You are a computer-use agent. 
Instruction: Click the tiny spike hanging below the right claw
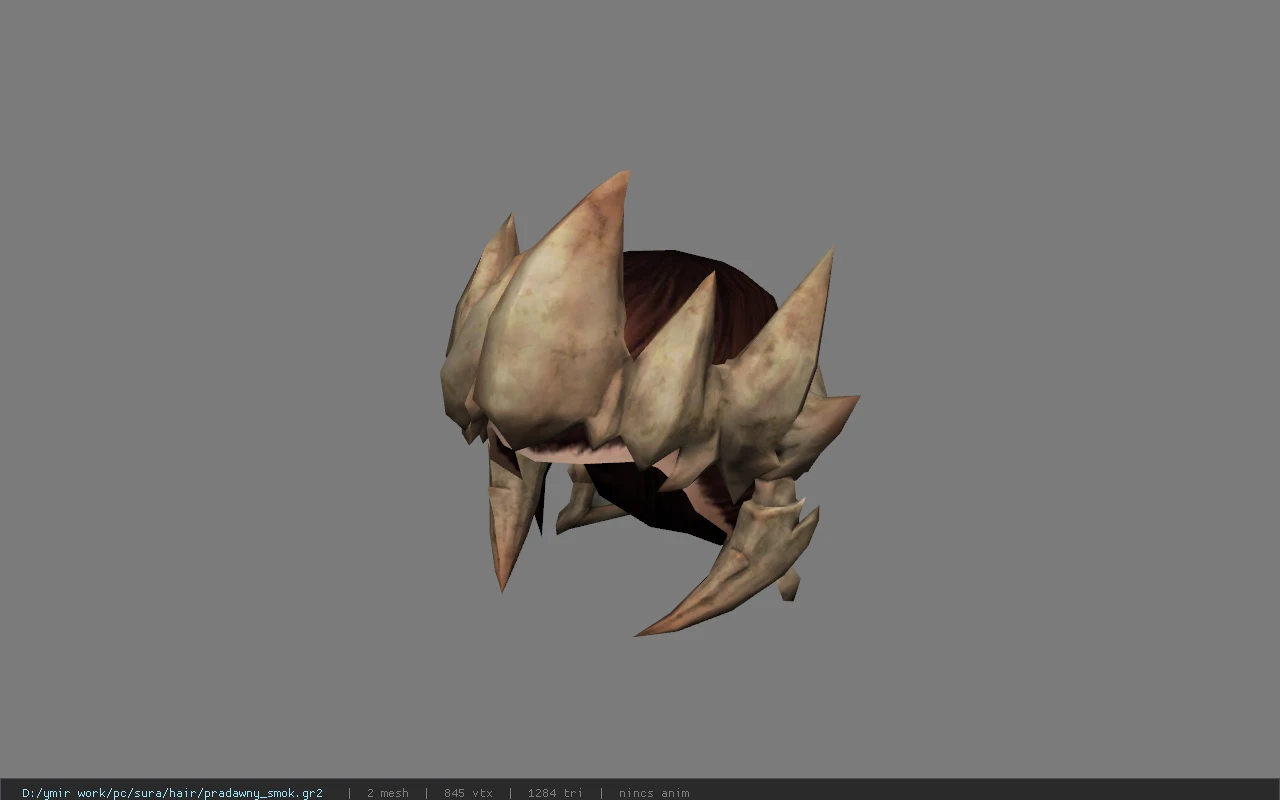point(790,585)
